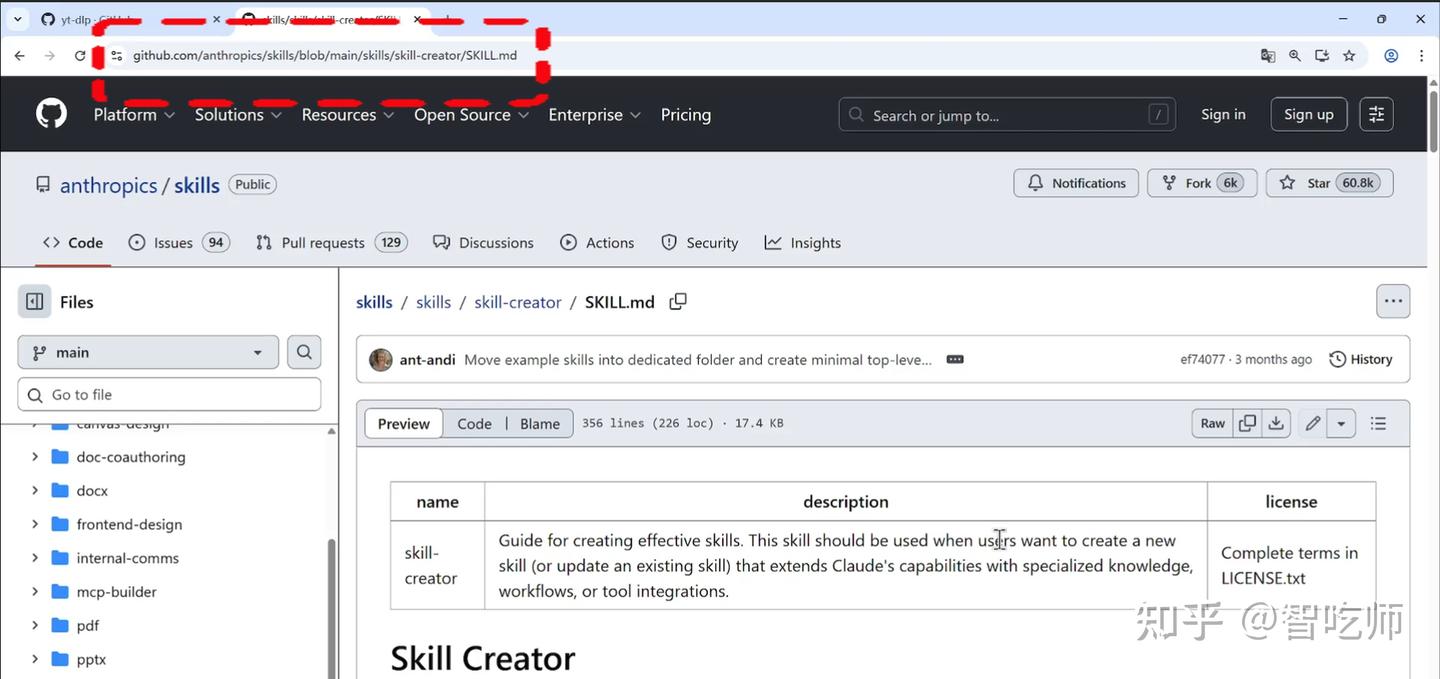Click the Search or jump to field

1007,115
